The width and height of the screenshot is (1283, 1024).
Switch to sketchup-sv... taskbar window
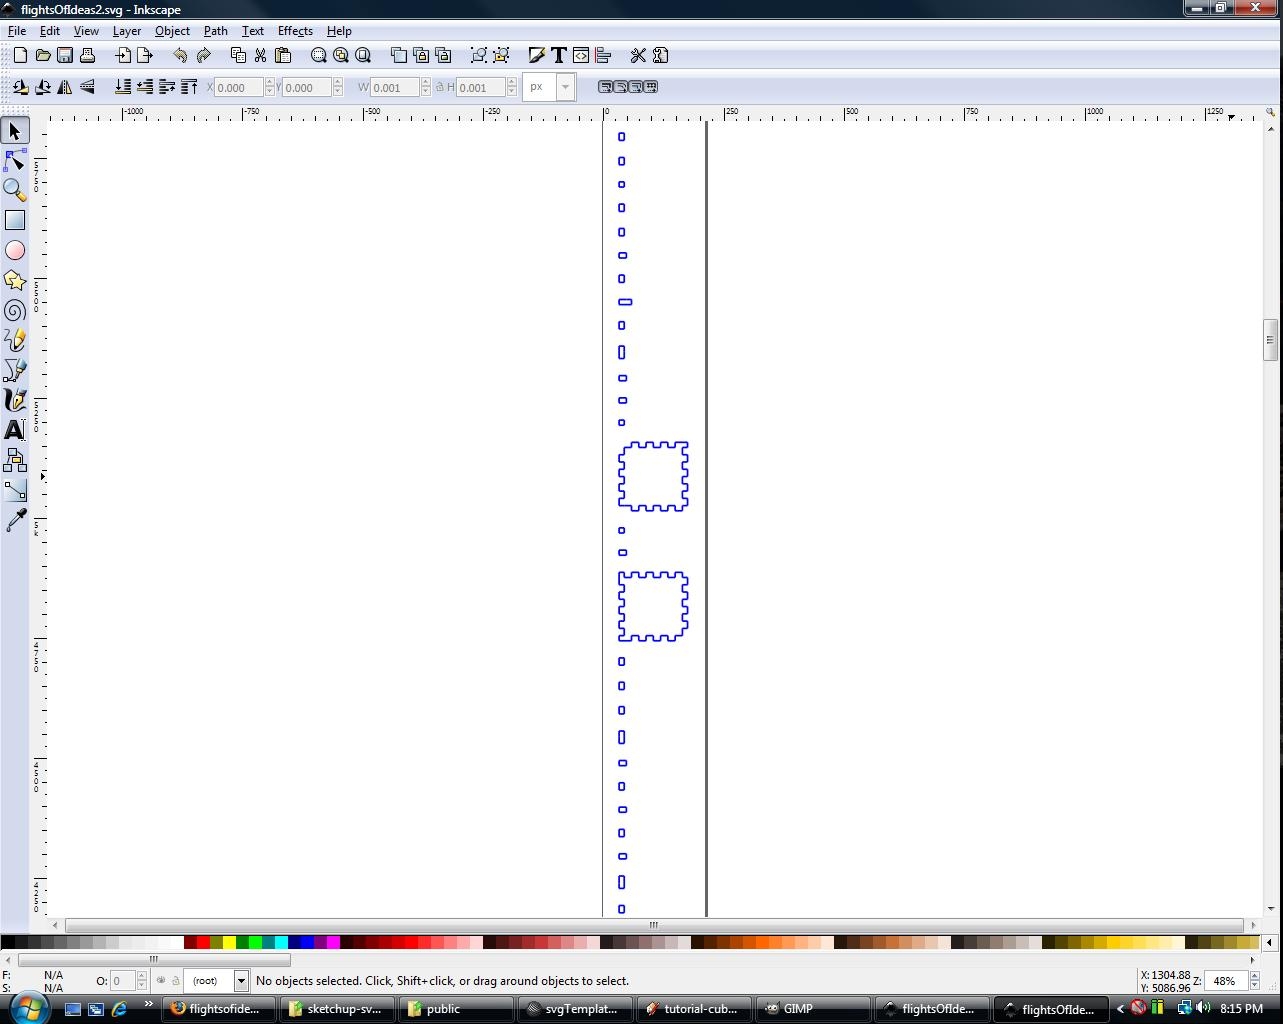336,1009
